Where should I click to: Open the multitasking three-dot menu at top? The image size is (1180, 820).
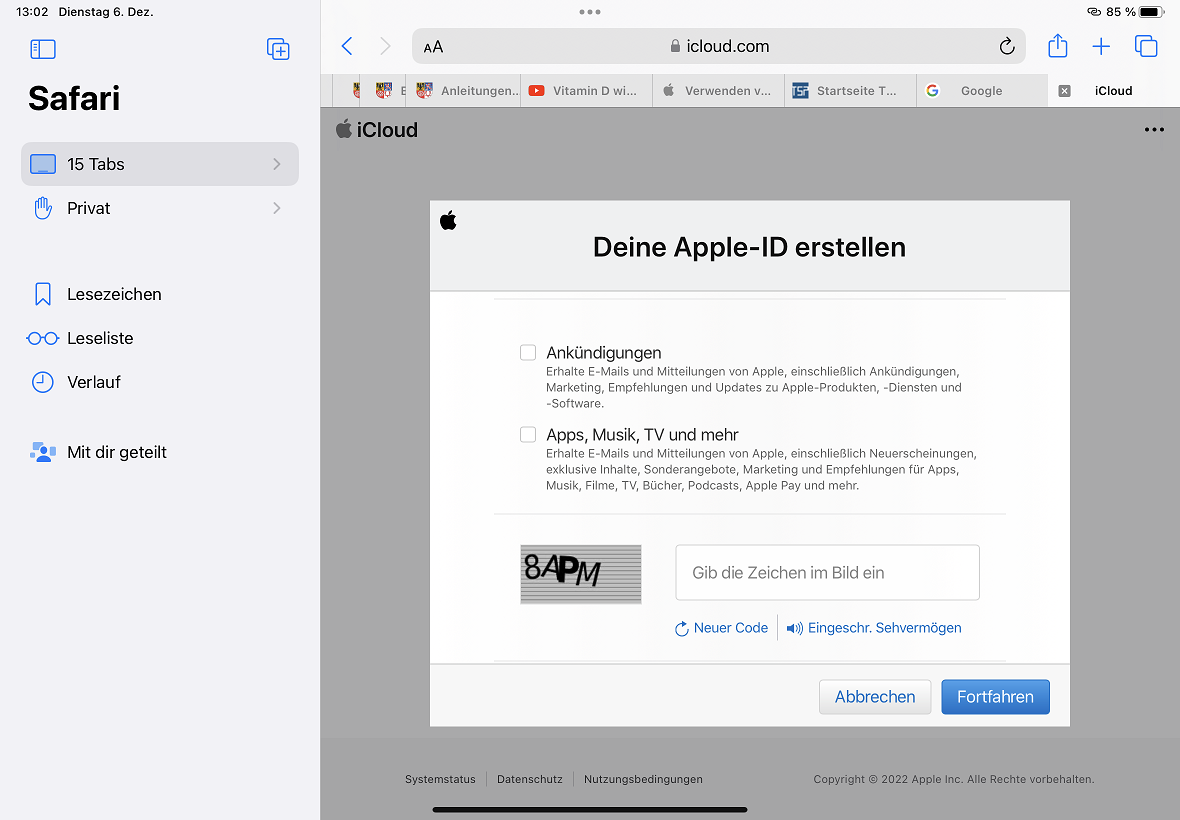[x=590, y=12]
